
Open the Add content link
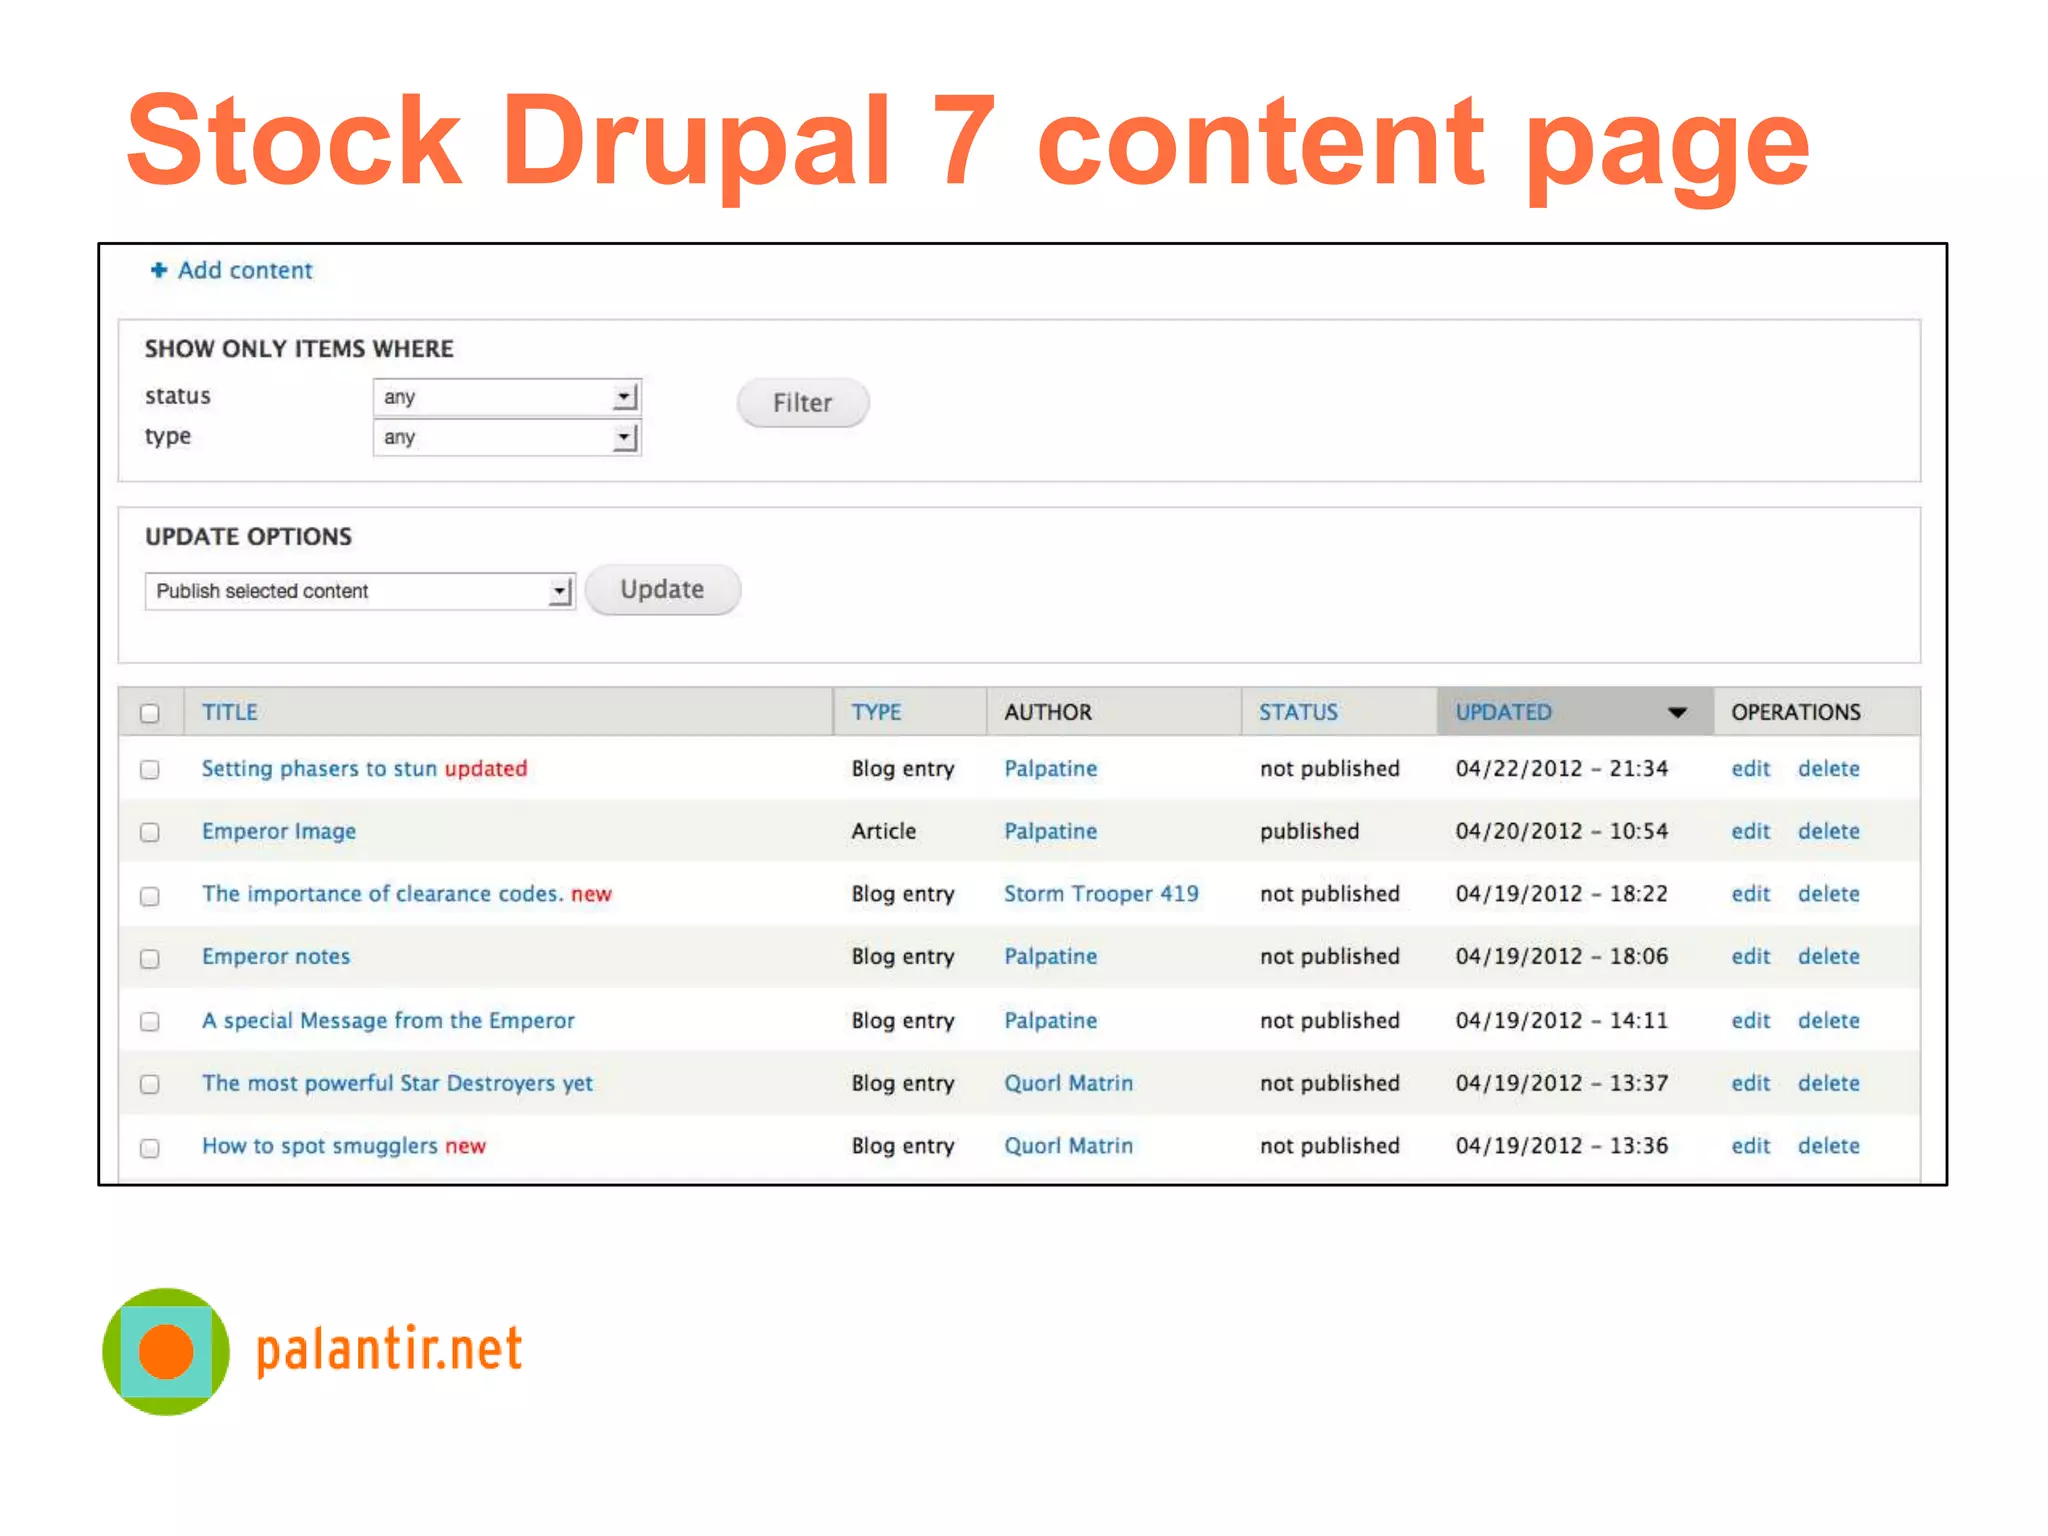click(x=245, y=270)
